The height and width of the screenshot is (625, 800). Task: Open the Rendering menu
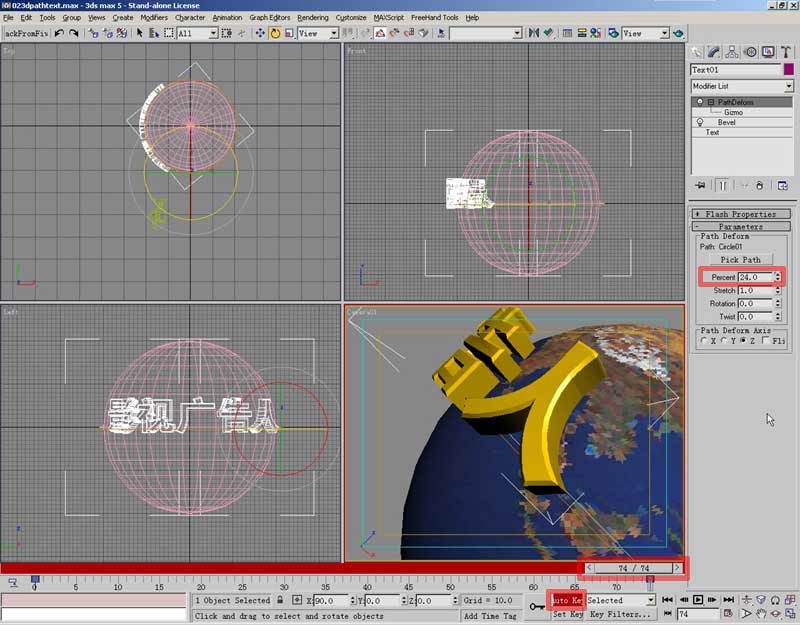[x=312, y=17]
